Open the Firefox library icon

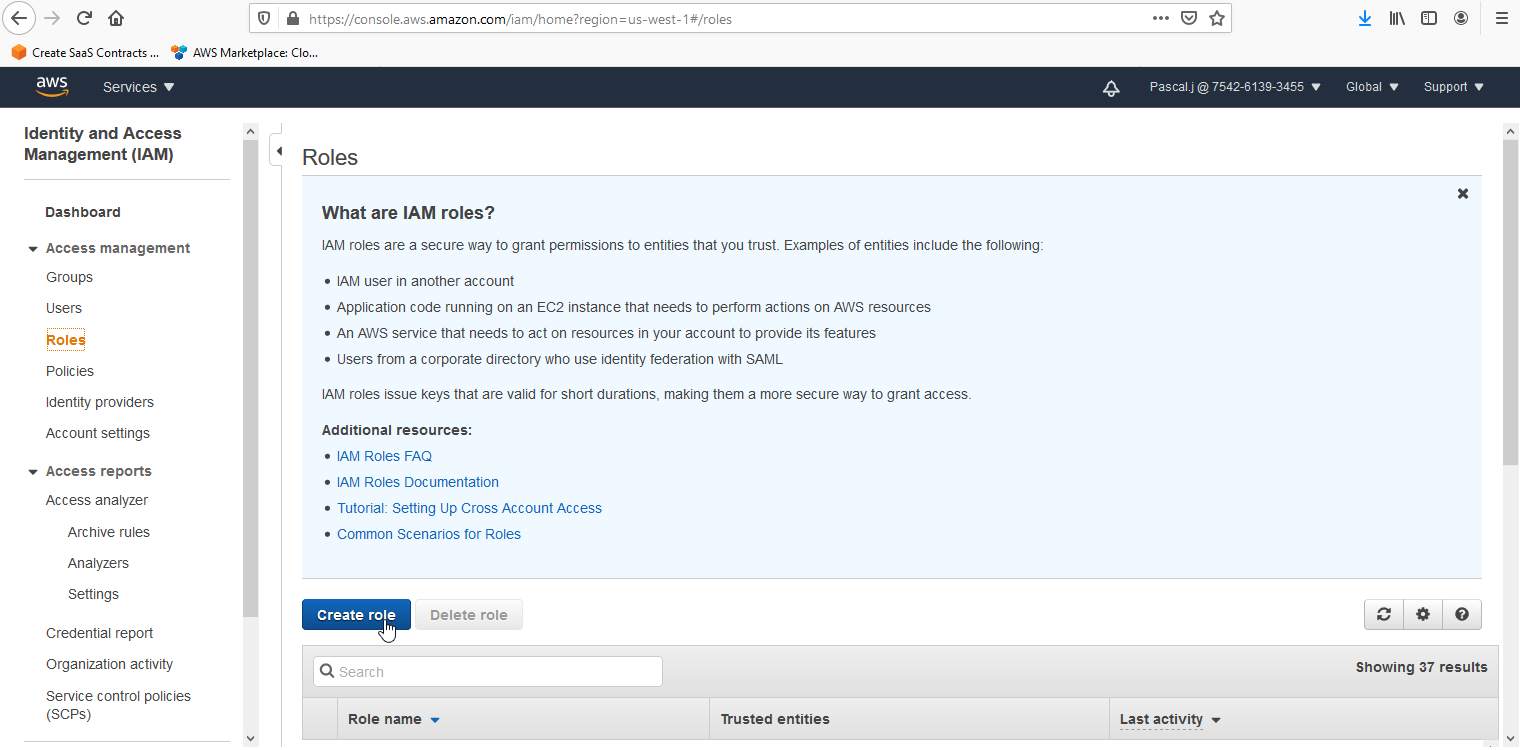(1398, 18)
